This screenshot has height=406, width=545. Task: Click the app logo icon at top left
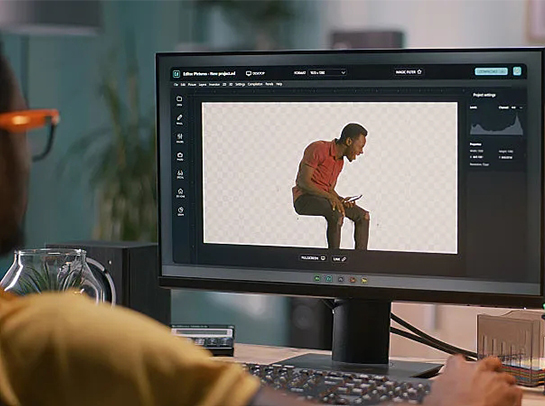click(x=177, y=74)
